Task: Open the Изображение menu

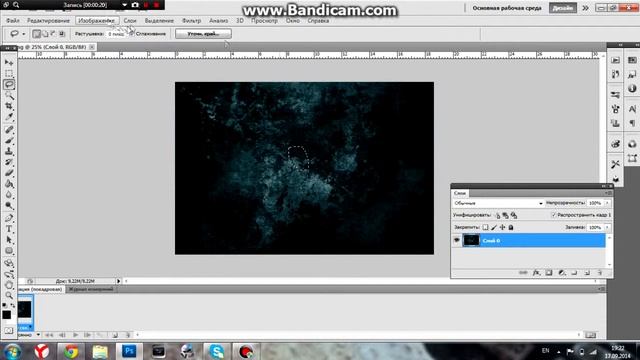Action: 97,20
